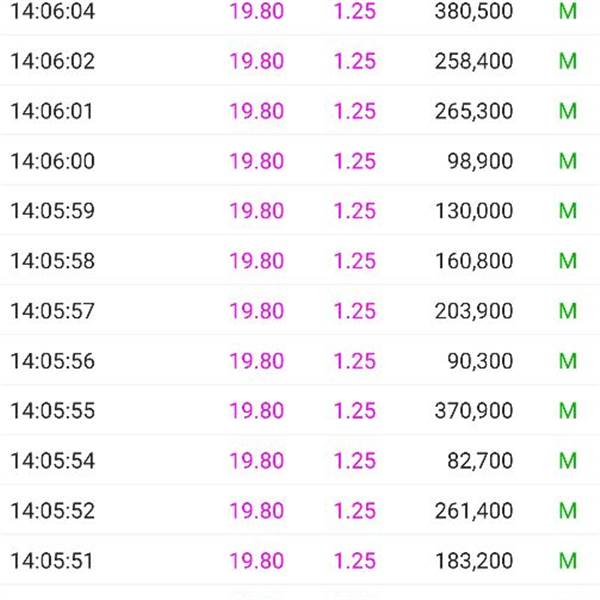The image size is (600, 600).
Task: Open the 14:05:51 trade row
Action: 300,561
